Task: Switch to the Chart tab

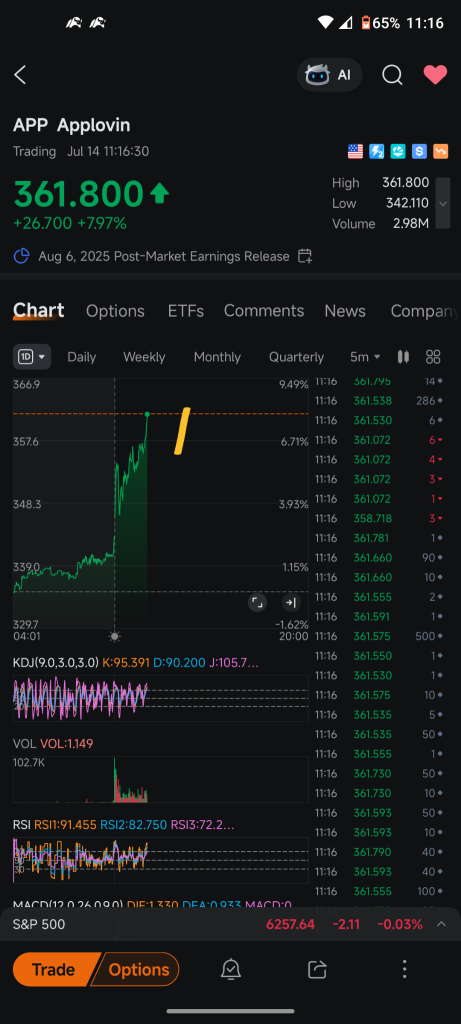Action: tap(39, 311)
